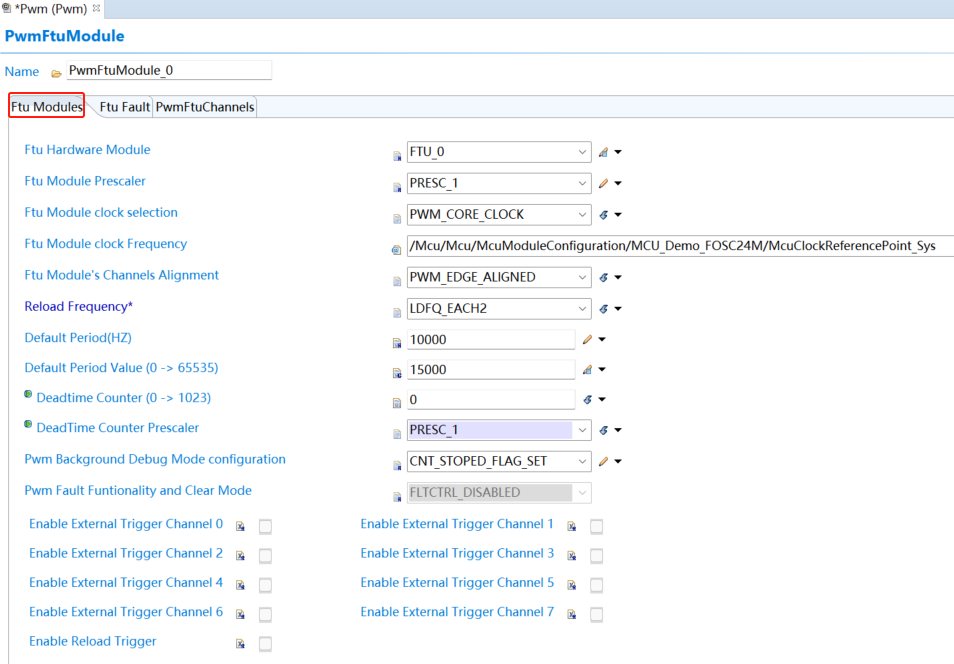Open the Ftu Hardware Module FTU_0 dropdown
954x664 pixels.
(x=582, y=153)
